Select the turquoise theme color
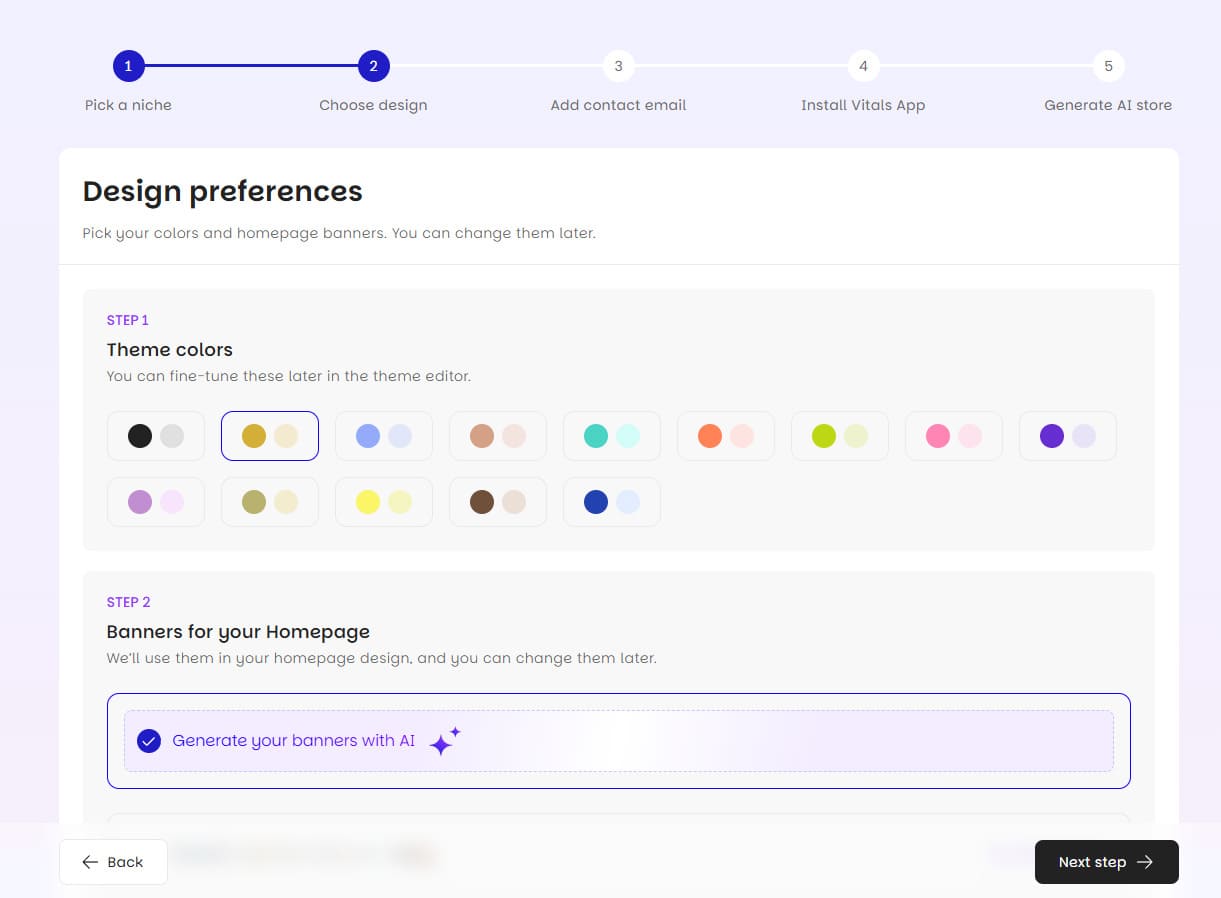The height and width of the screenshot is (898, 1221). (612, 436)
